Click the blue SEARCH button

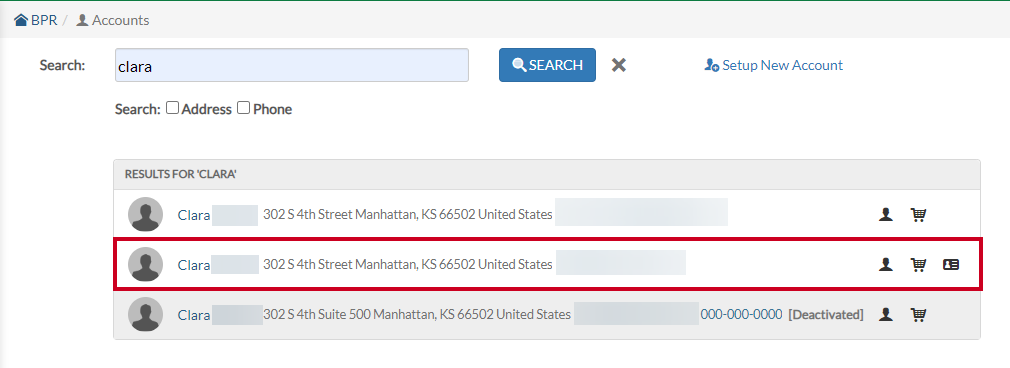547,65
